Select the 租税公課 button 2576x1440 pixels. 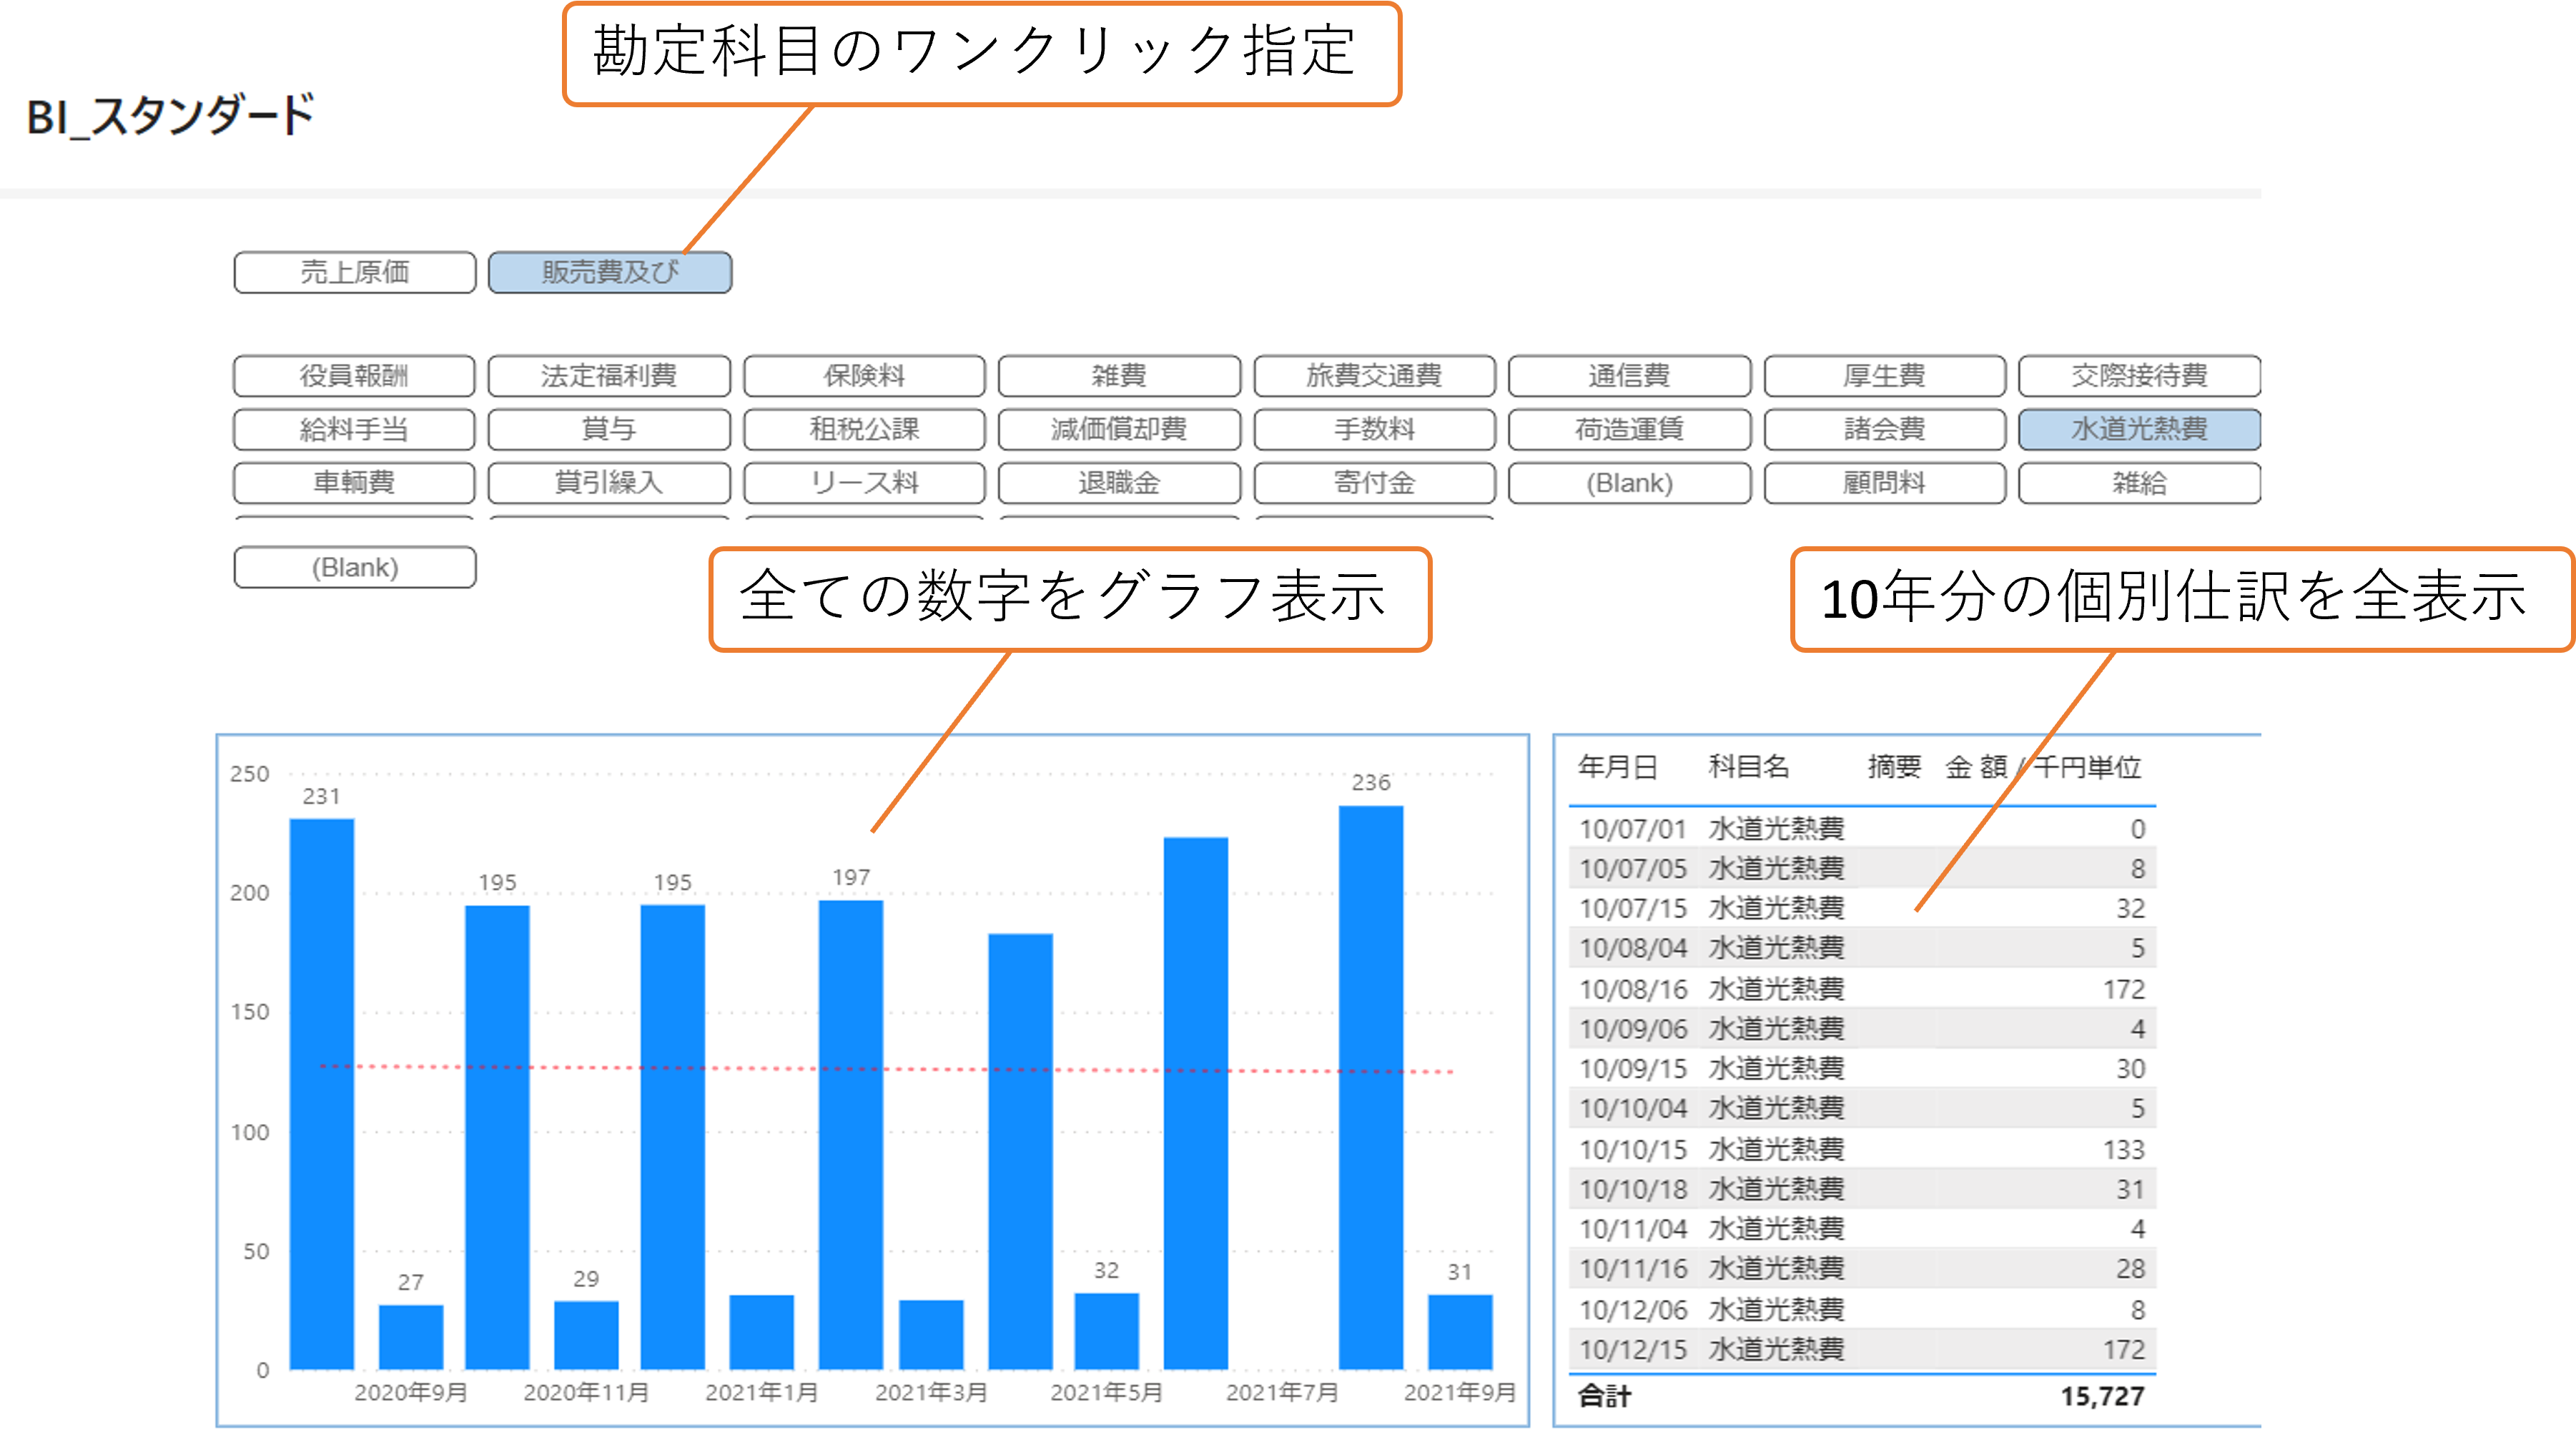point(865,429)
